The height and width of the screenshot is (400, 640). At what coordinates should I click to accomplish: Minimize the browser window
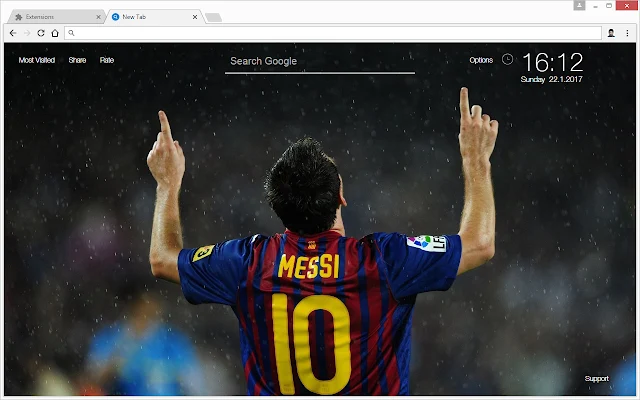(x=596, y=6)
